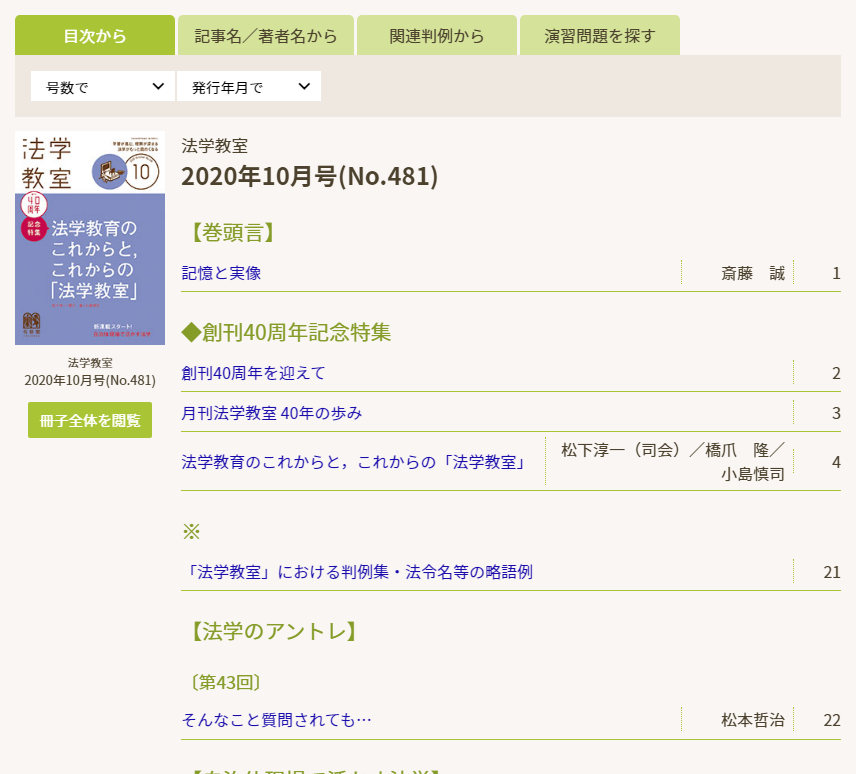The width and height of the screenshot is (856, 774).
Task: Click the 法学教室 magazine cover thumbnail
Action: tap(90, 238)
